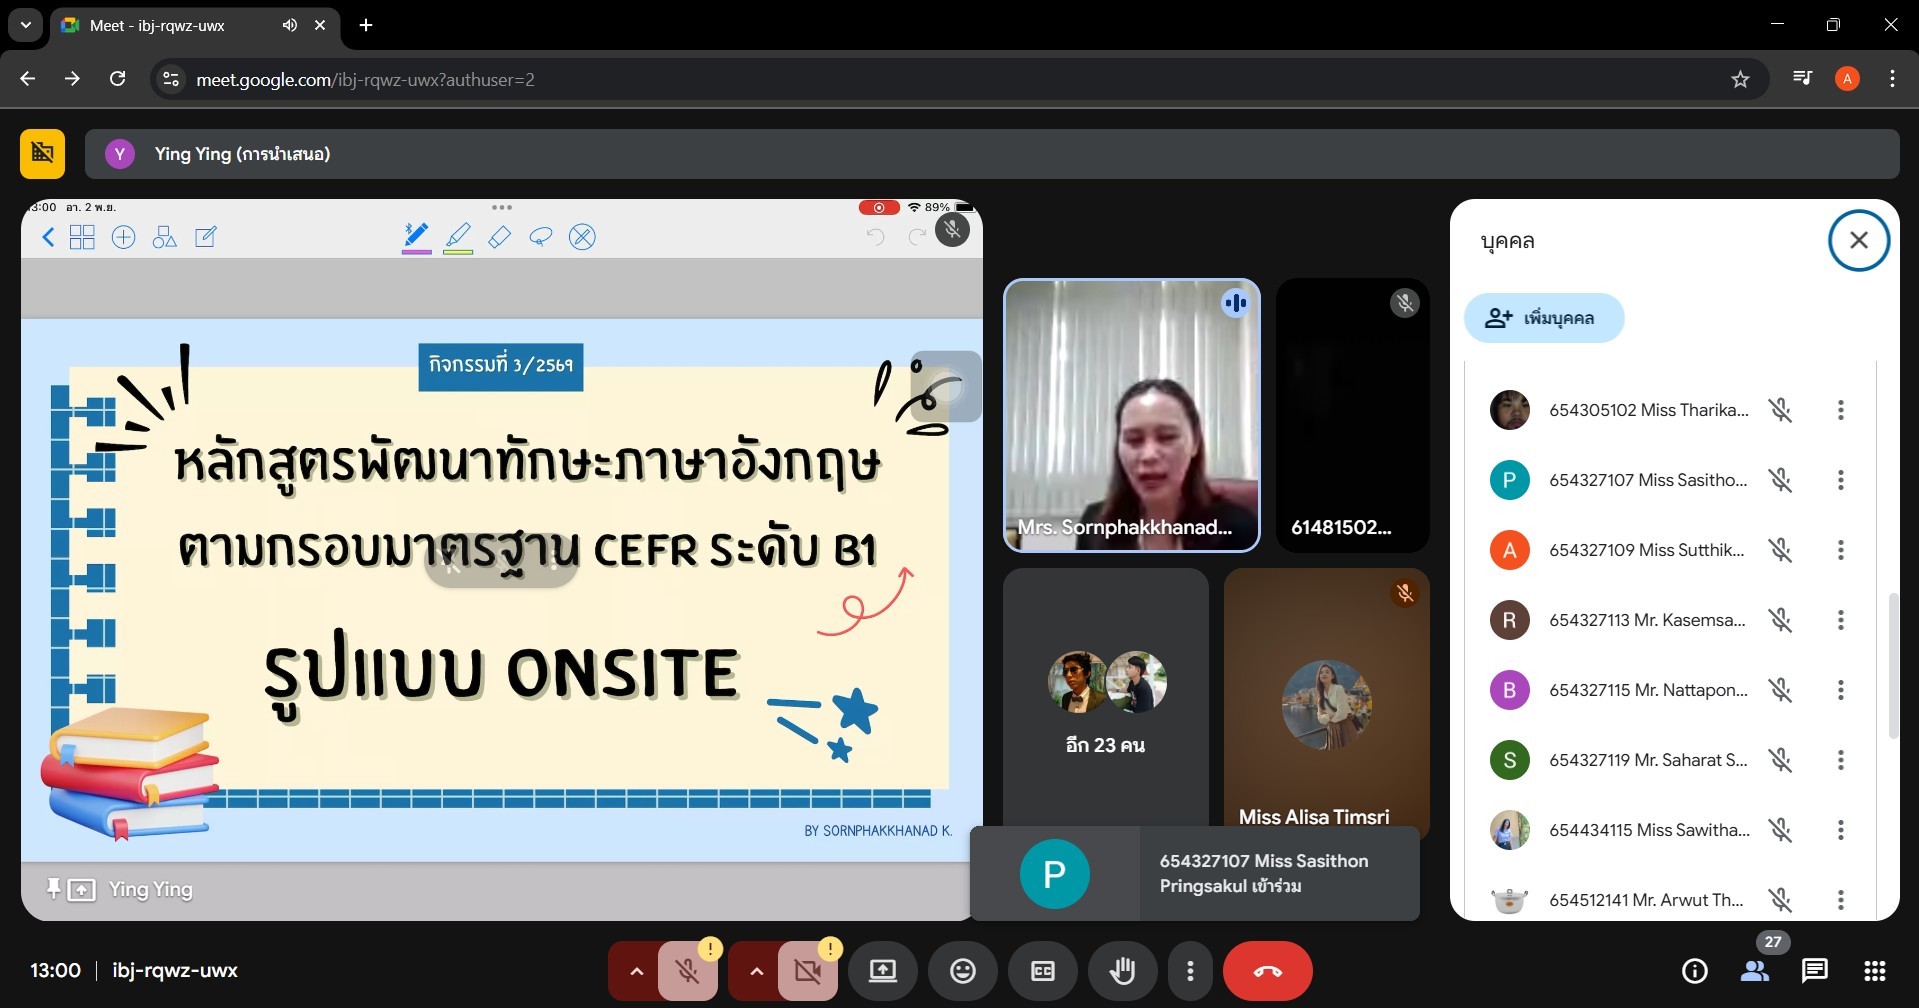Screen dimensions: 1919x1008
Task: Toggle the camera on or off
Action: pyautogui.click(x=807, y=971)
